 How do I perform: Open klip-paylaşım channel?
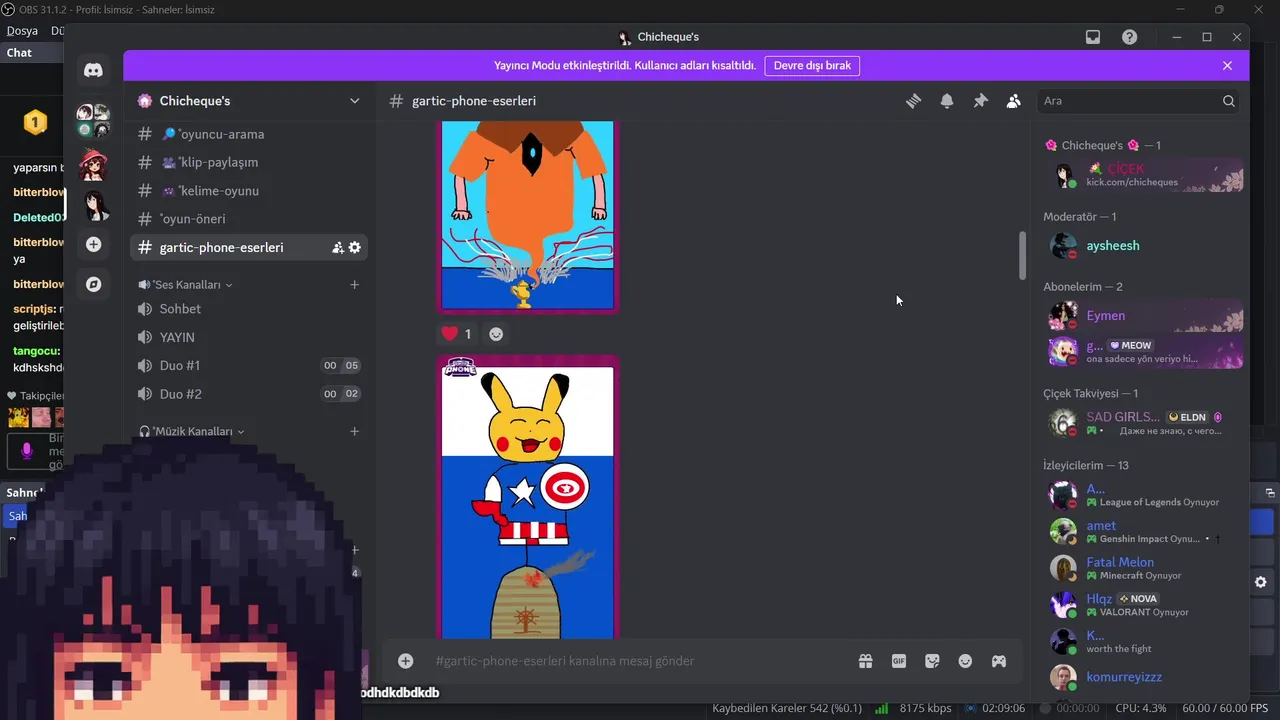(x=249, y=162)
